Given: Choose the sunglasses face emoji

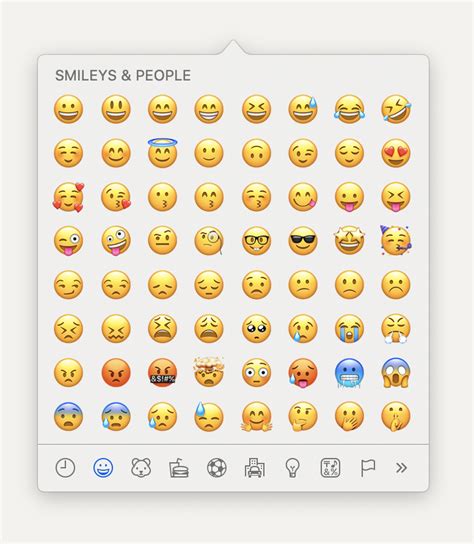Looking at the screenshot, I should (x=303, y=240).
